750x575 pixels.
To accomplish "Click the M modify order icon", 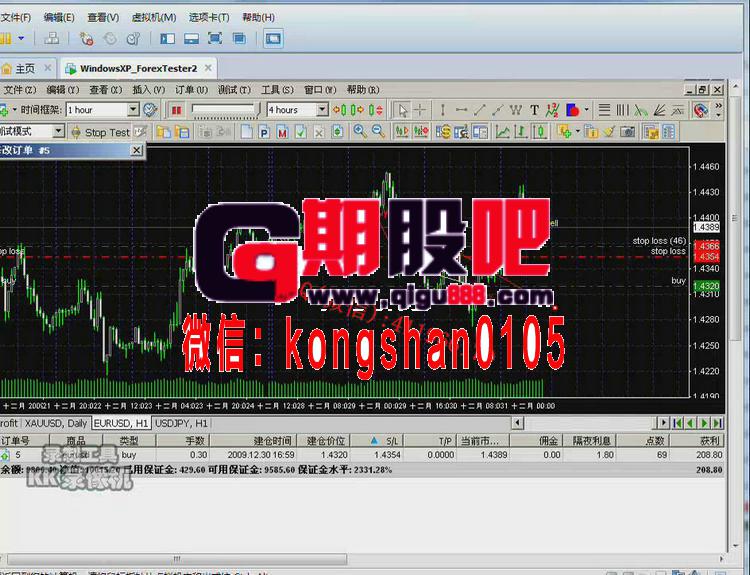I will point(282,132).
